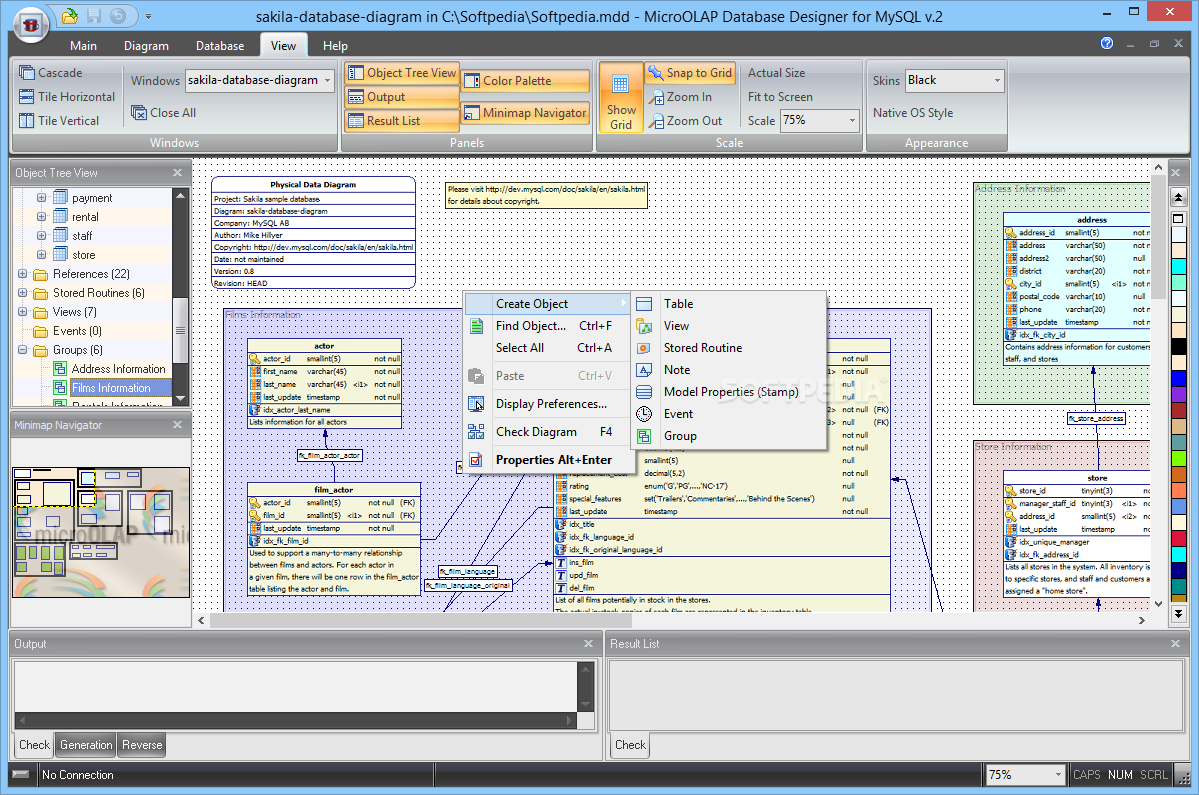Click Native OS Style

(x=913, y=112)
